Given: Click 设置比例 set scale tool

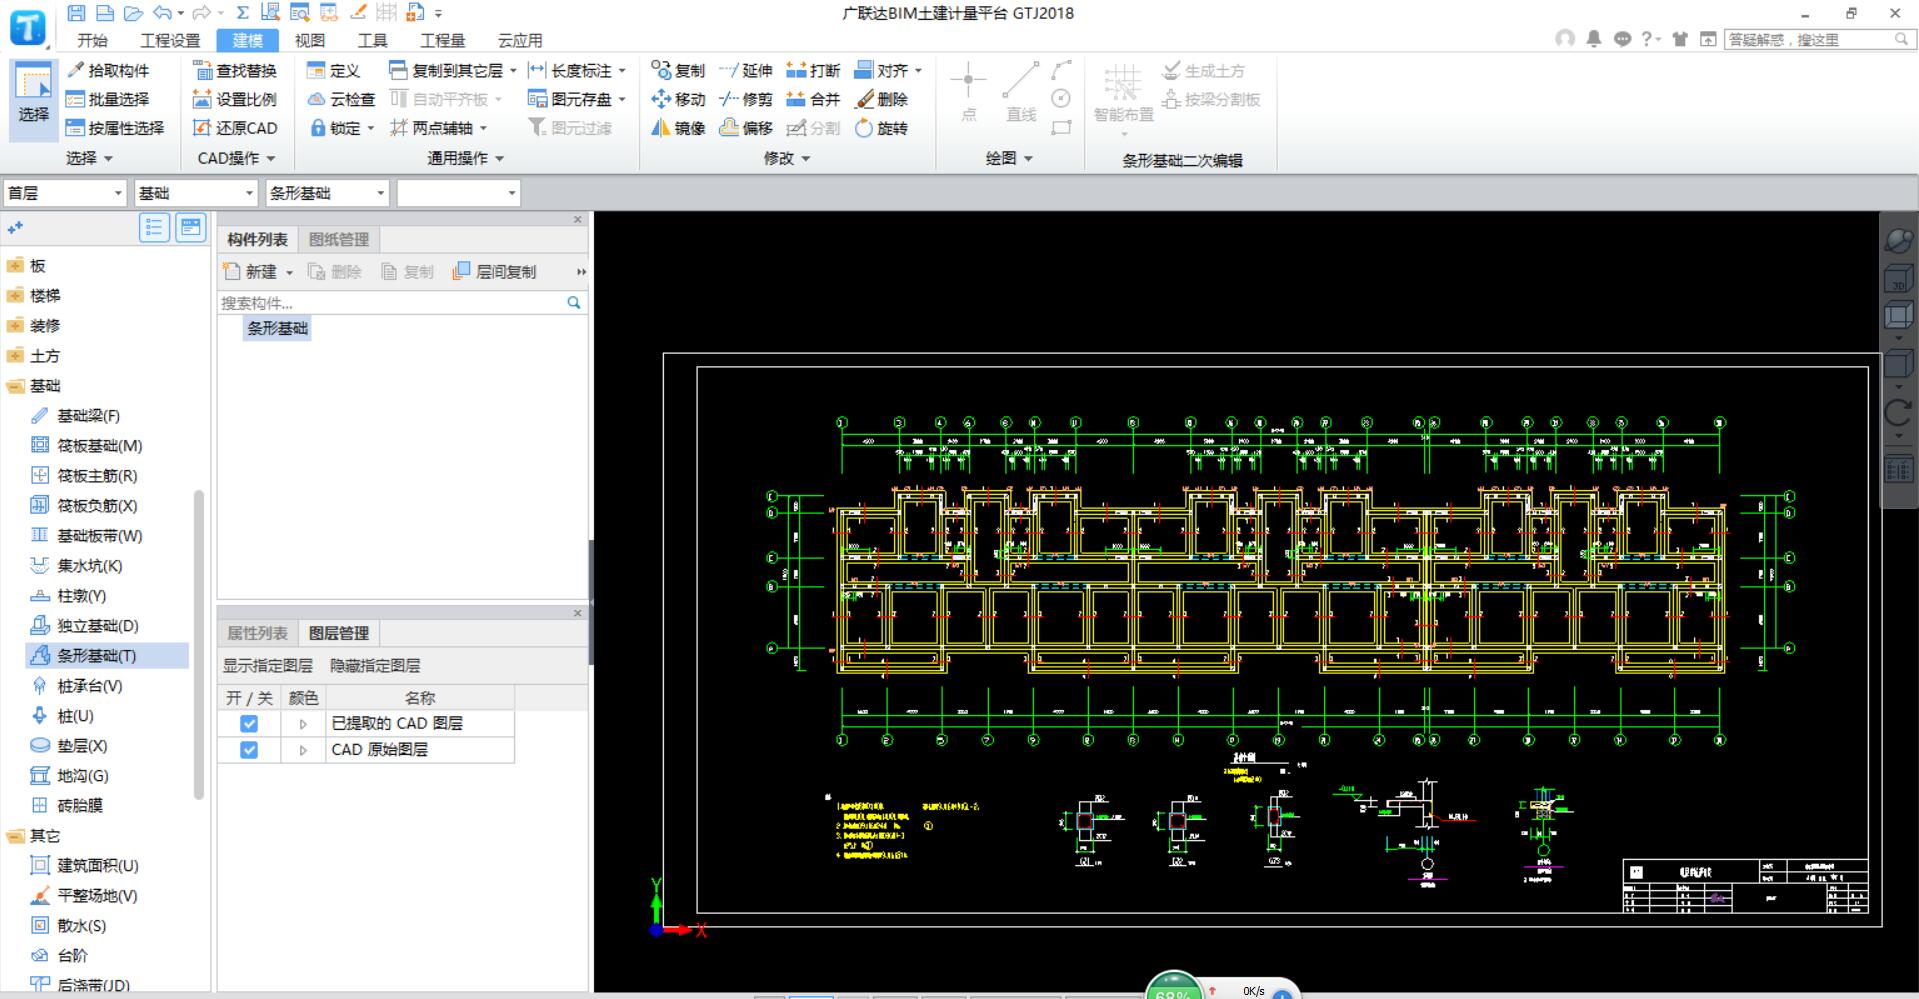Looking at the screenshot, I should tap(235, 99).
